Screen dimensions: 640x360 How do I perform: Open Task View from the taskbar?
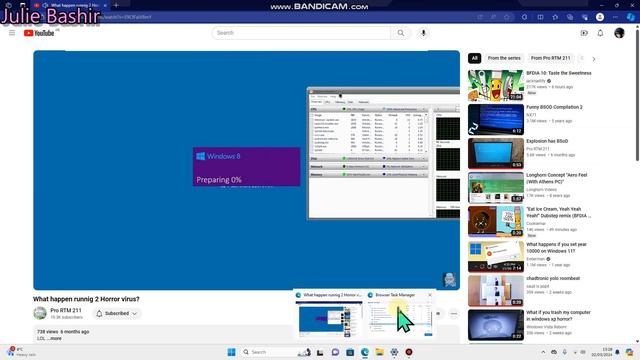click(x=320, y=352)
